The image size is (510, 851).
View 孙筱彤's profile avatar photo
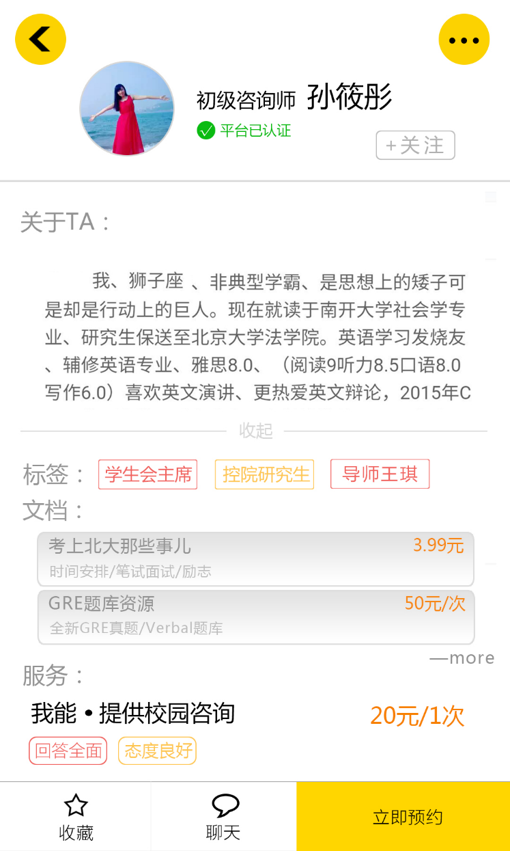(x=127, y=108)
